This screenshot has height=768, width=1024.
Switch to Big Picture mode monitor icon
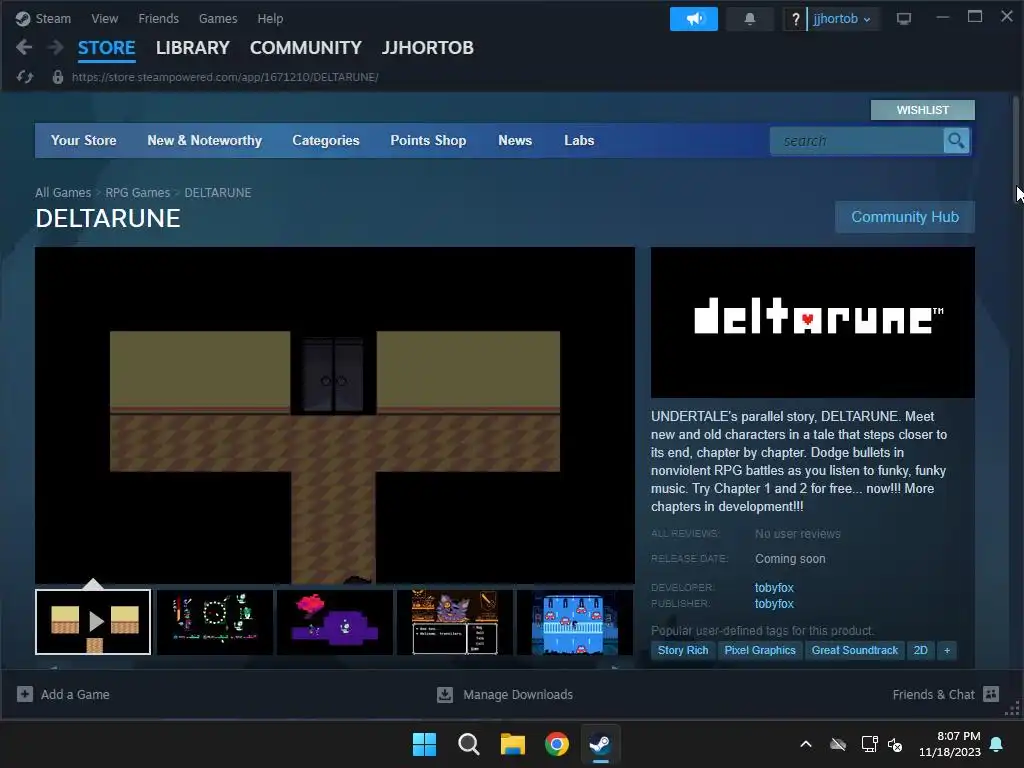click(904, 19)
